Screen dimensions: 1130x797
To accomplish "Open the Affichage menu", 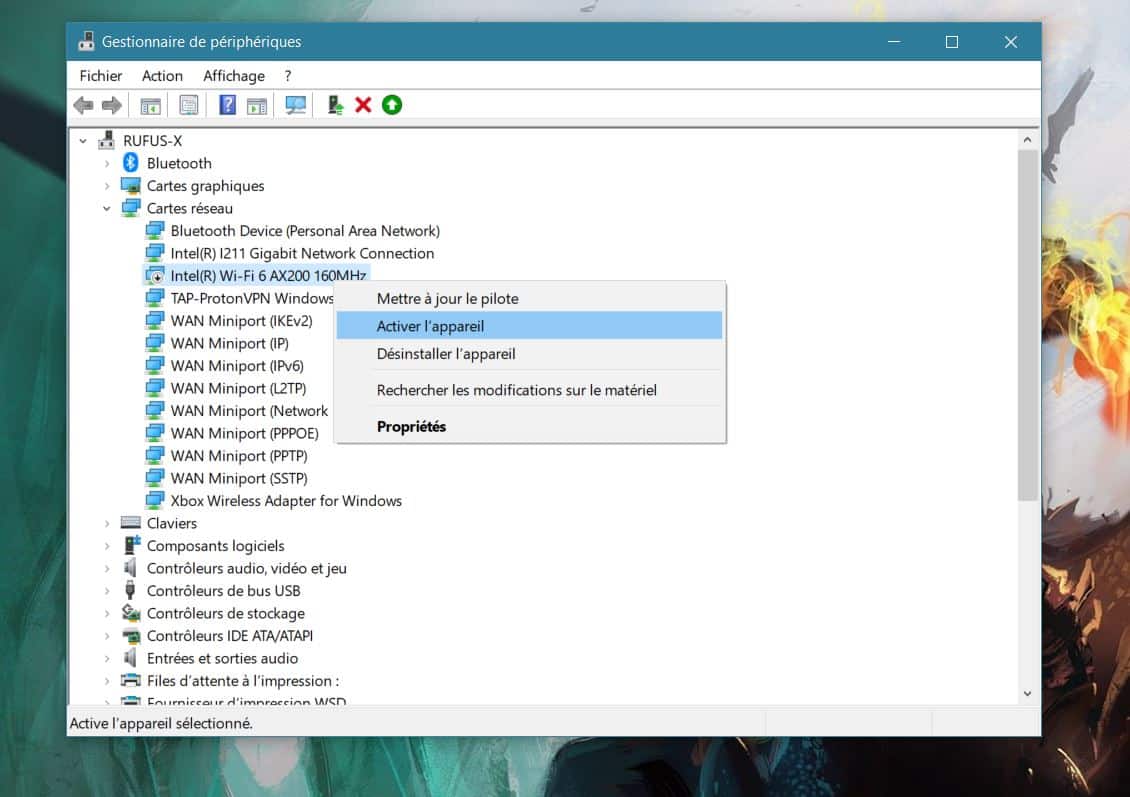I will [x=233, y=76].
